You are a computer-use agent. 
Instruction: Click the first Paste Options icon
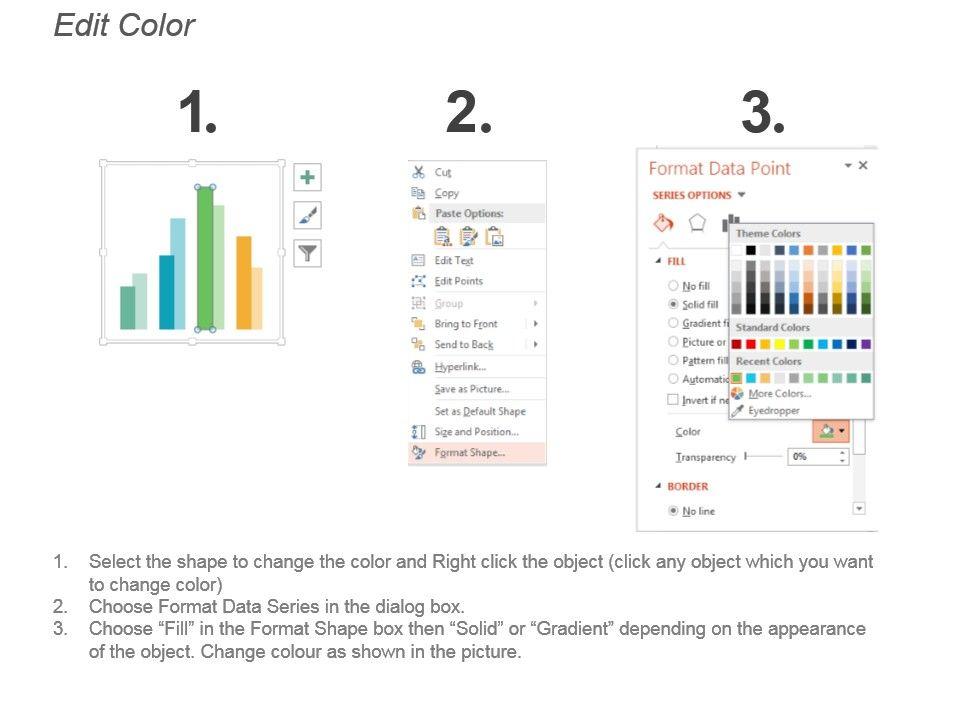(443, 236)
